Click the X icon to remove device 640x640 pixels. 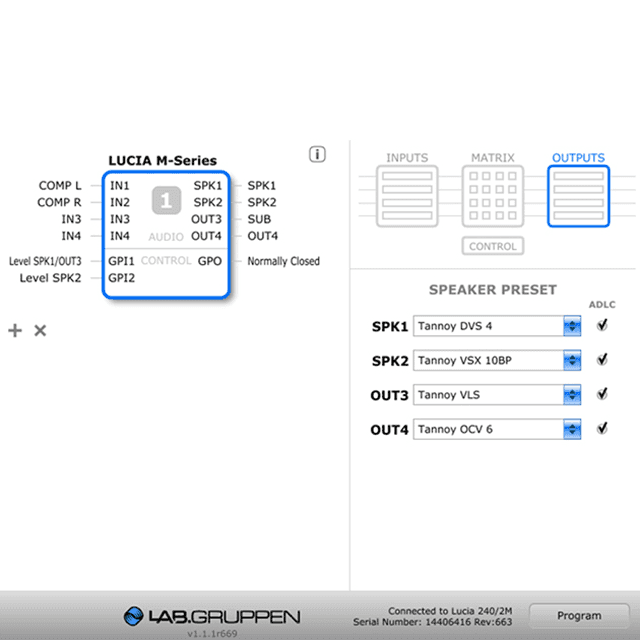(x=40, y=330)
